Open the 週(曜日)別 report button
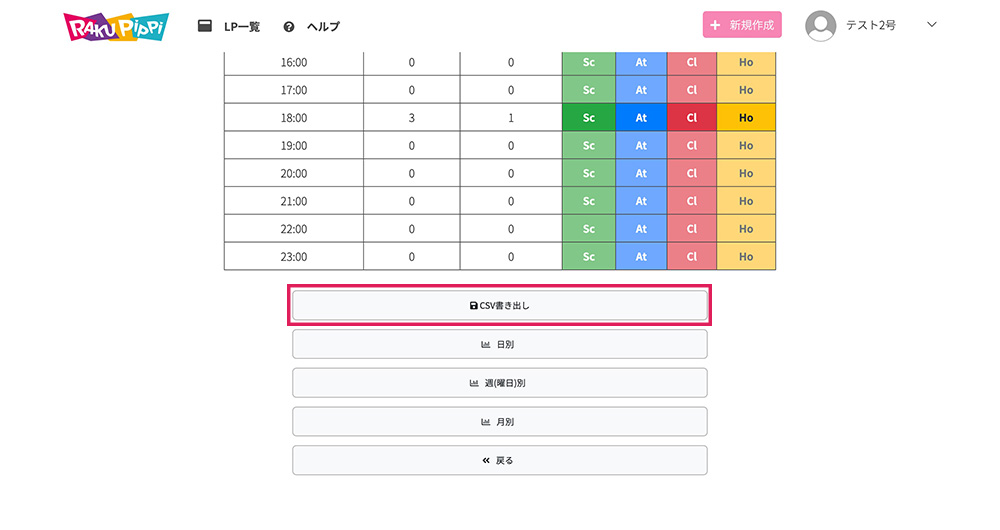The image size is (1000, 530). (499, 383)
